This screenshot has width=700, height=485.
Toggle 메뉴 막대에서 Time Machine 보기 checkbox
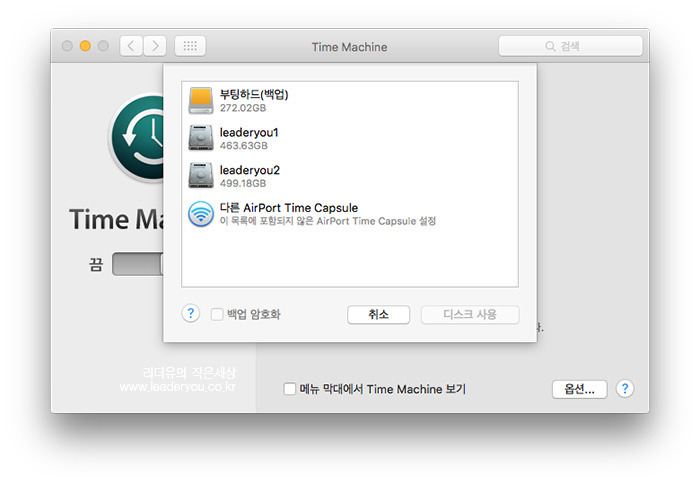click(290, 389)
